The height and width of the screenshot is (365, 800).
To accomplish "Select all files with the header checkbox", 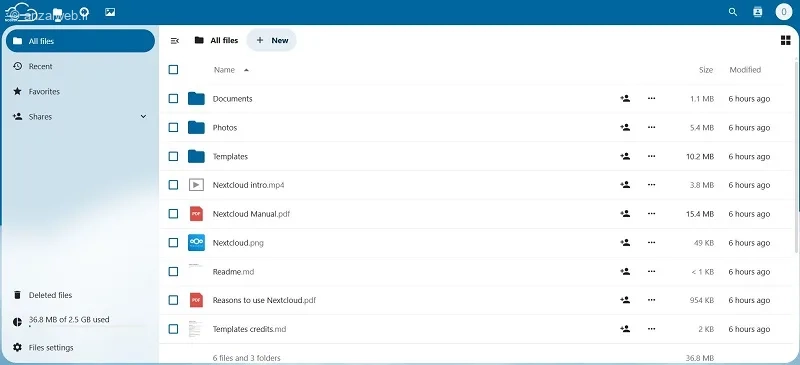I will [x=173, y=69].
